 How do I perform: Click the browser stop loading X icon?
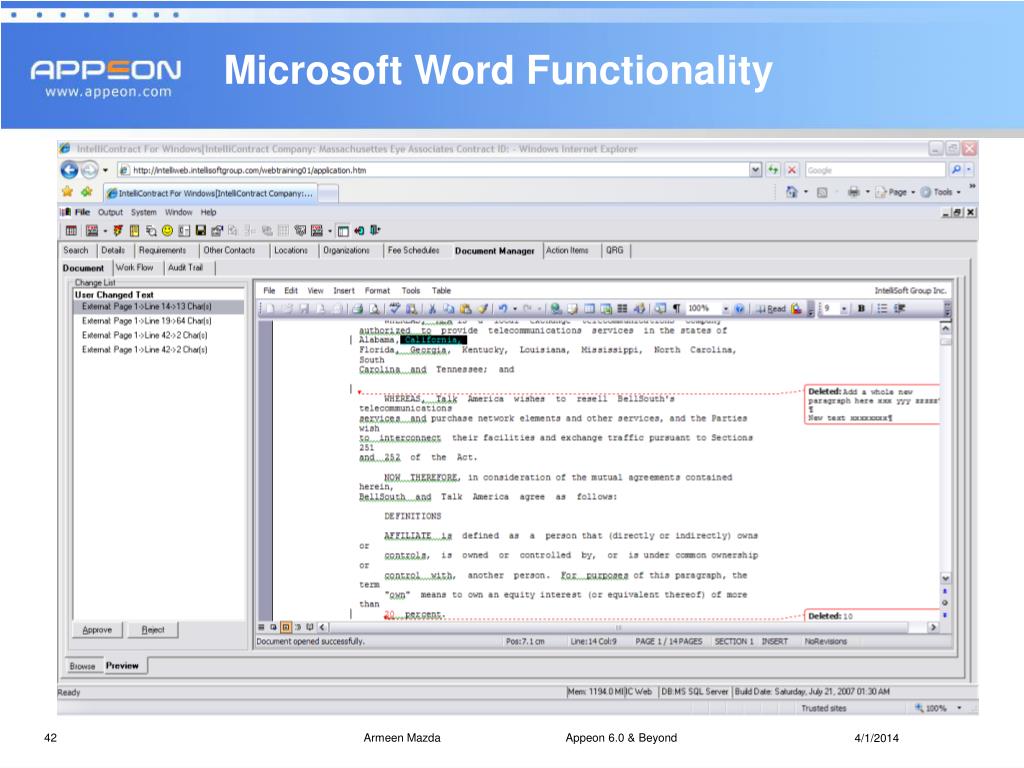click(792, 170)
